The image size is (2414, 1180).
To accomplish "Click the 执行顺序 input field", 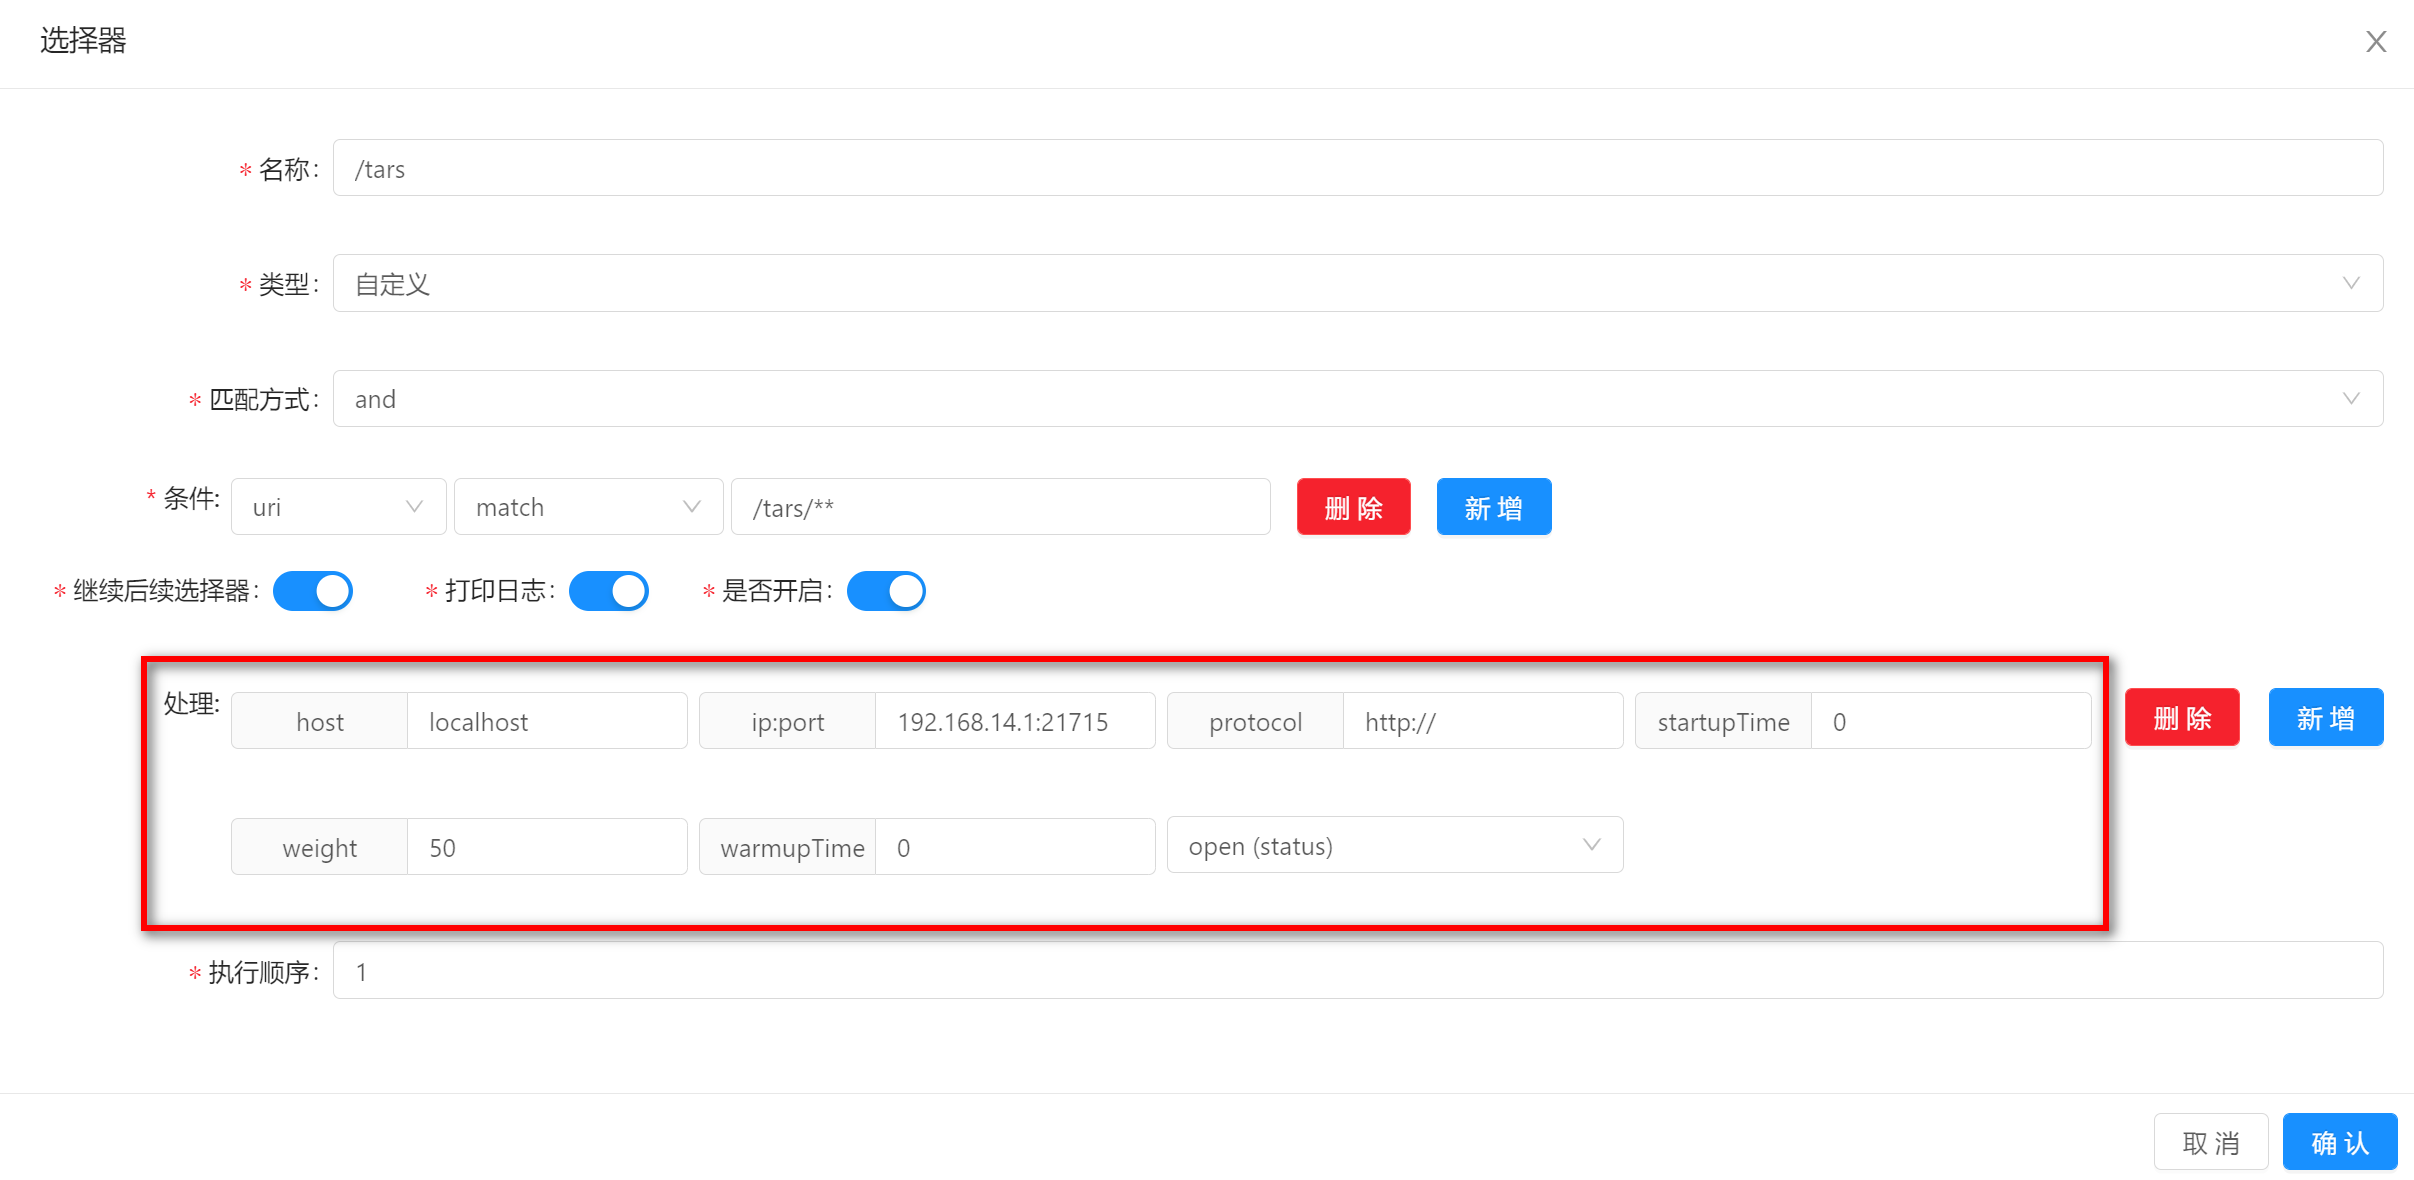I will (1357, 971).
